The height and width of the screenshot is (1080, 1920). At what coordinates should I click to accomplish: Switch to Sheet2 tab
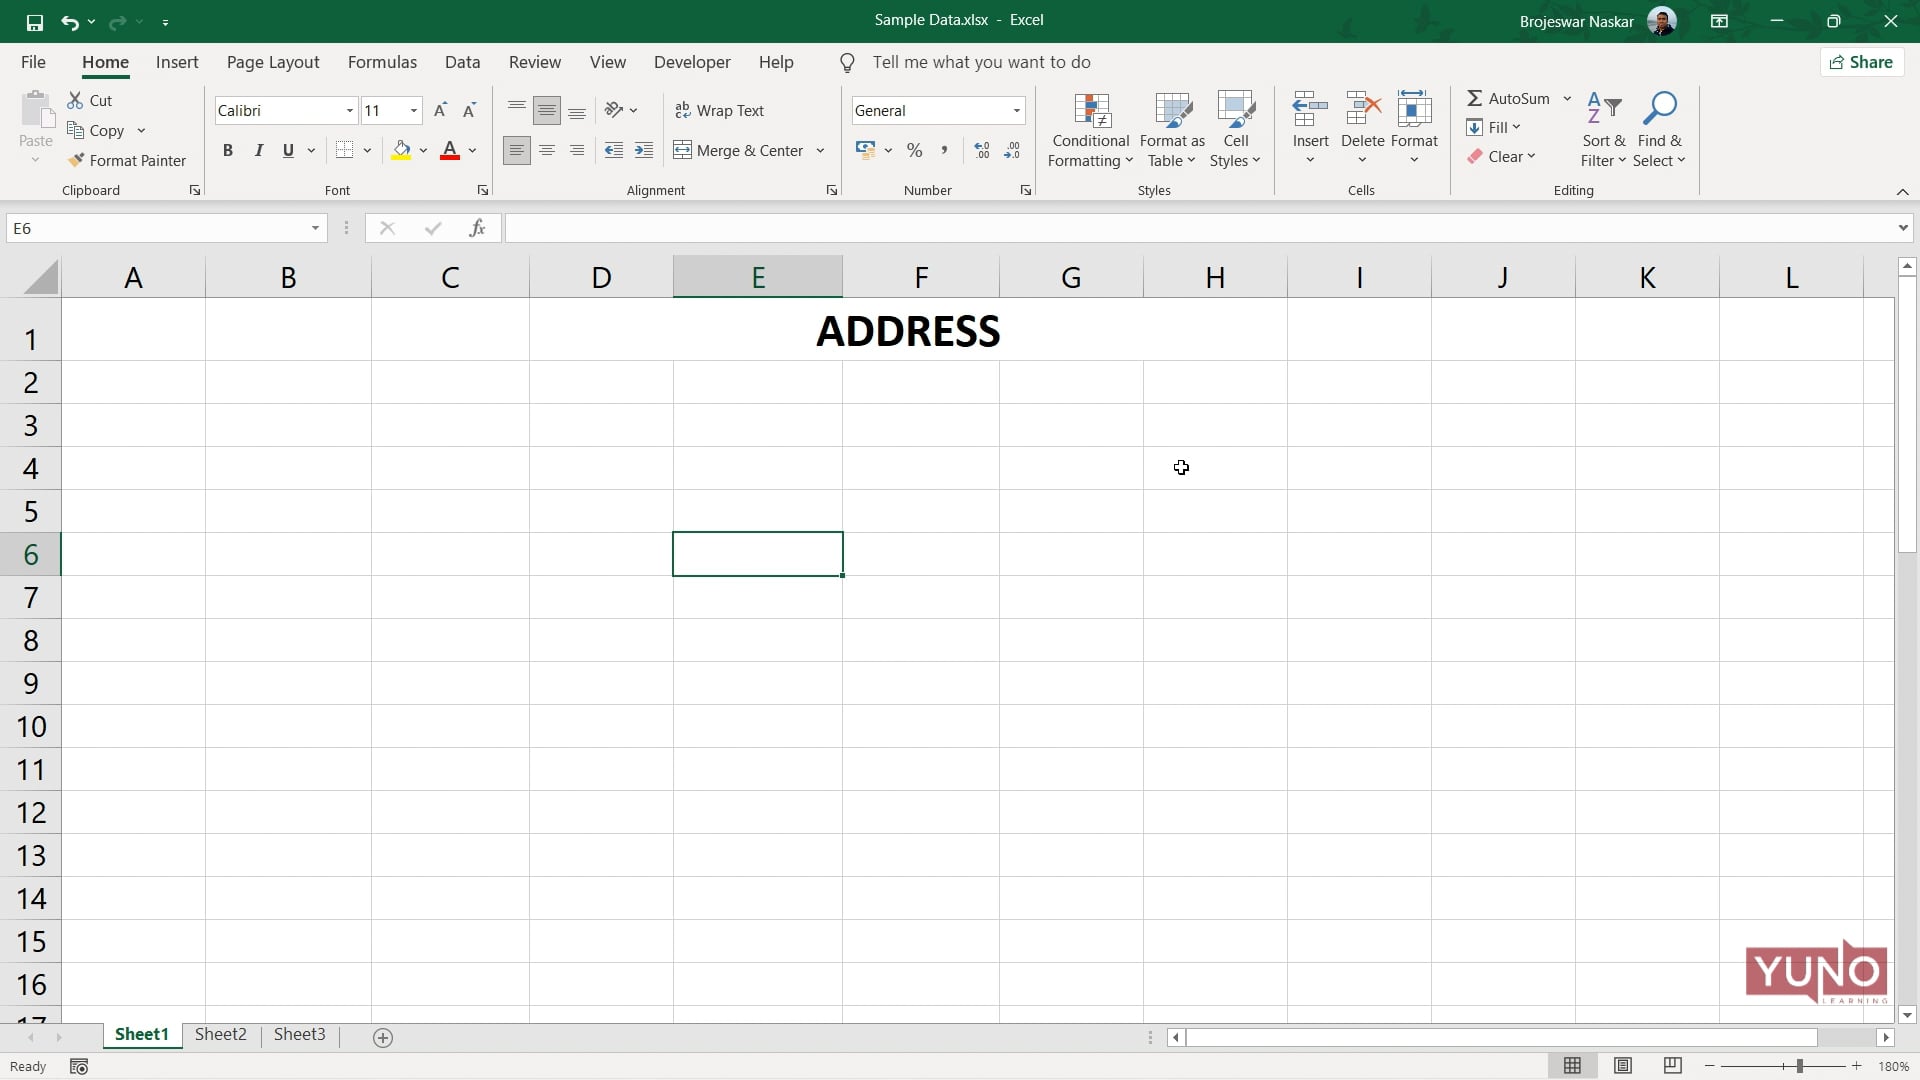click(220, 1034)
